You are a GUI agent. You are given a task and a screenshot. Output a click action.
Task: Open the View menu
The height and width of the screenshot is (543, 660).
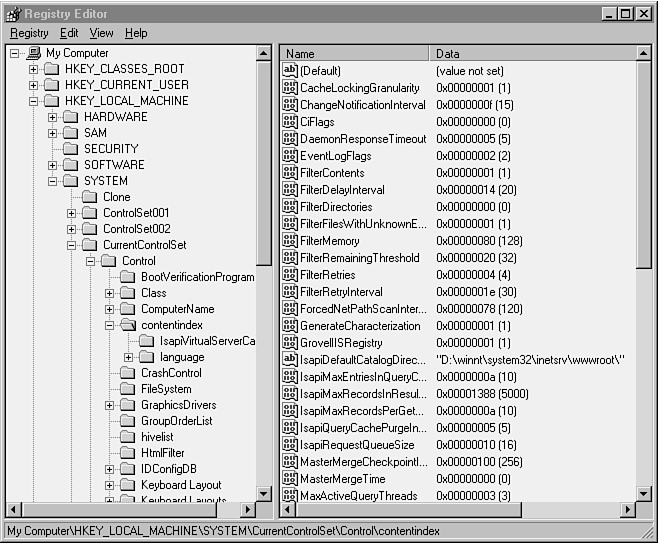point(101,33)
